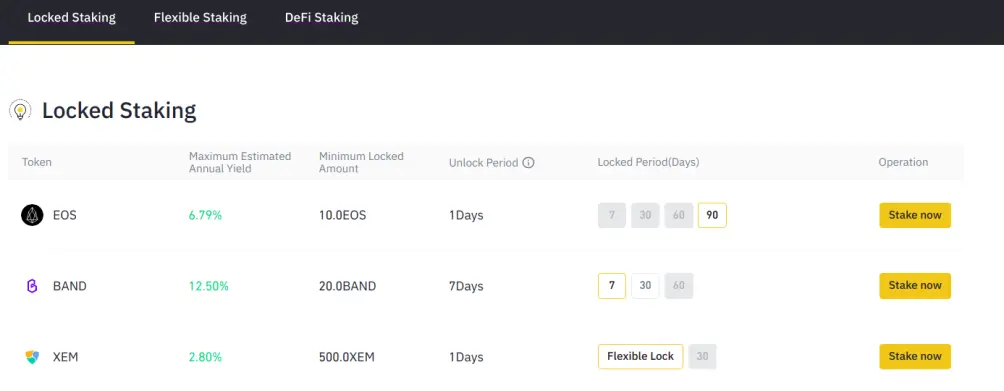Stake now for BAND
Image resolution: width=1004 pixels, height=391 pixels.
pos(915,286)
